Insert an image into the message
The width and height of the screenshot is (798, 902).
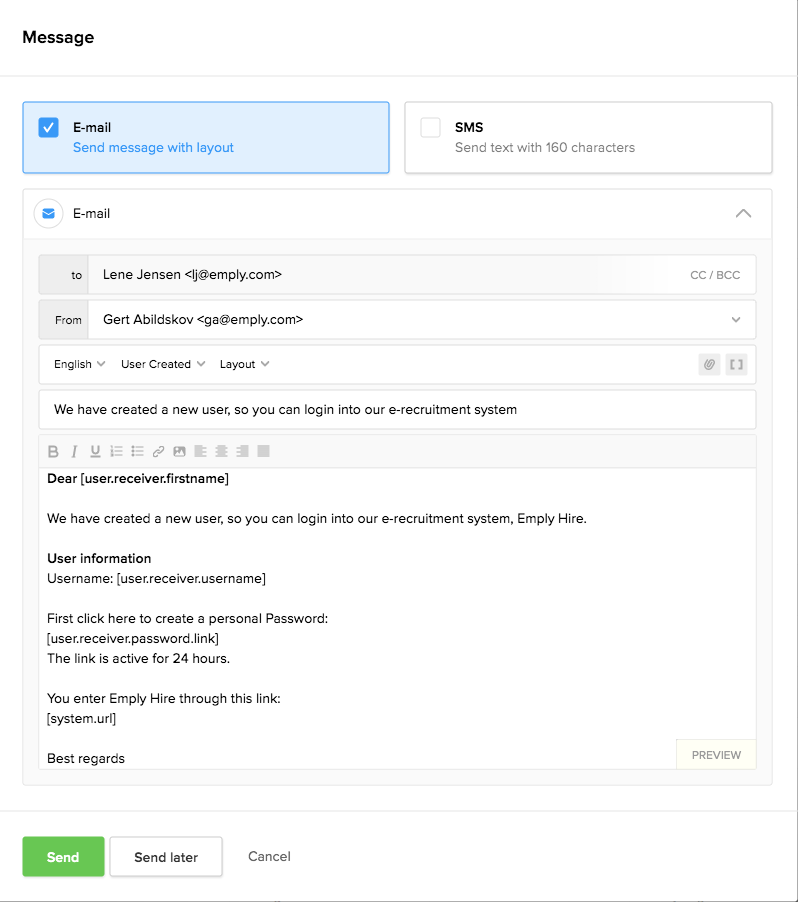pos(179,451)
